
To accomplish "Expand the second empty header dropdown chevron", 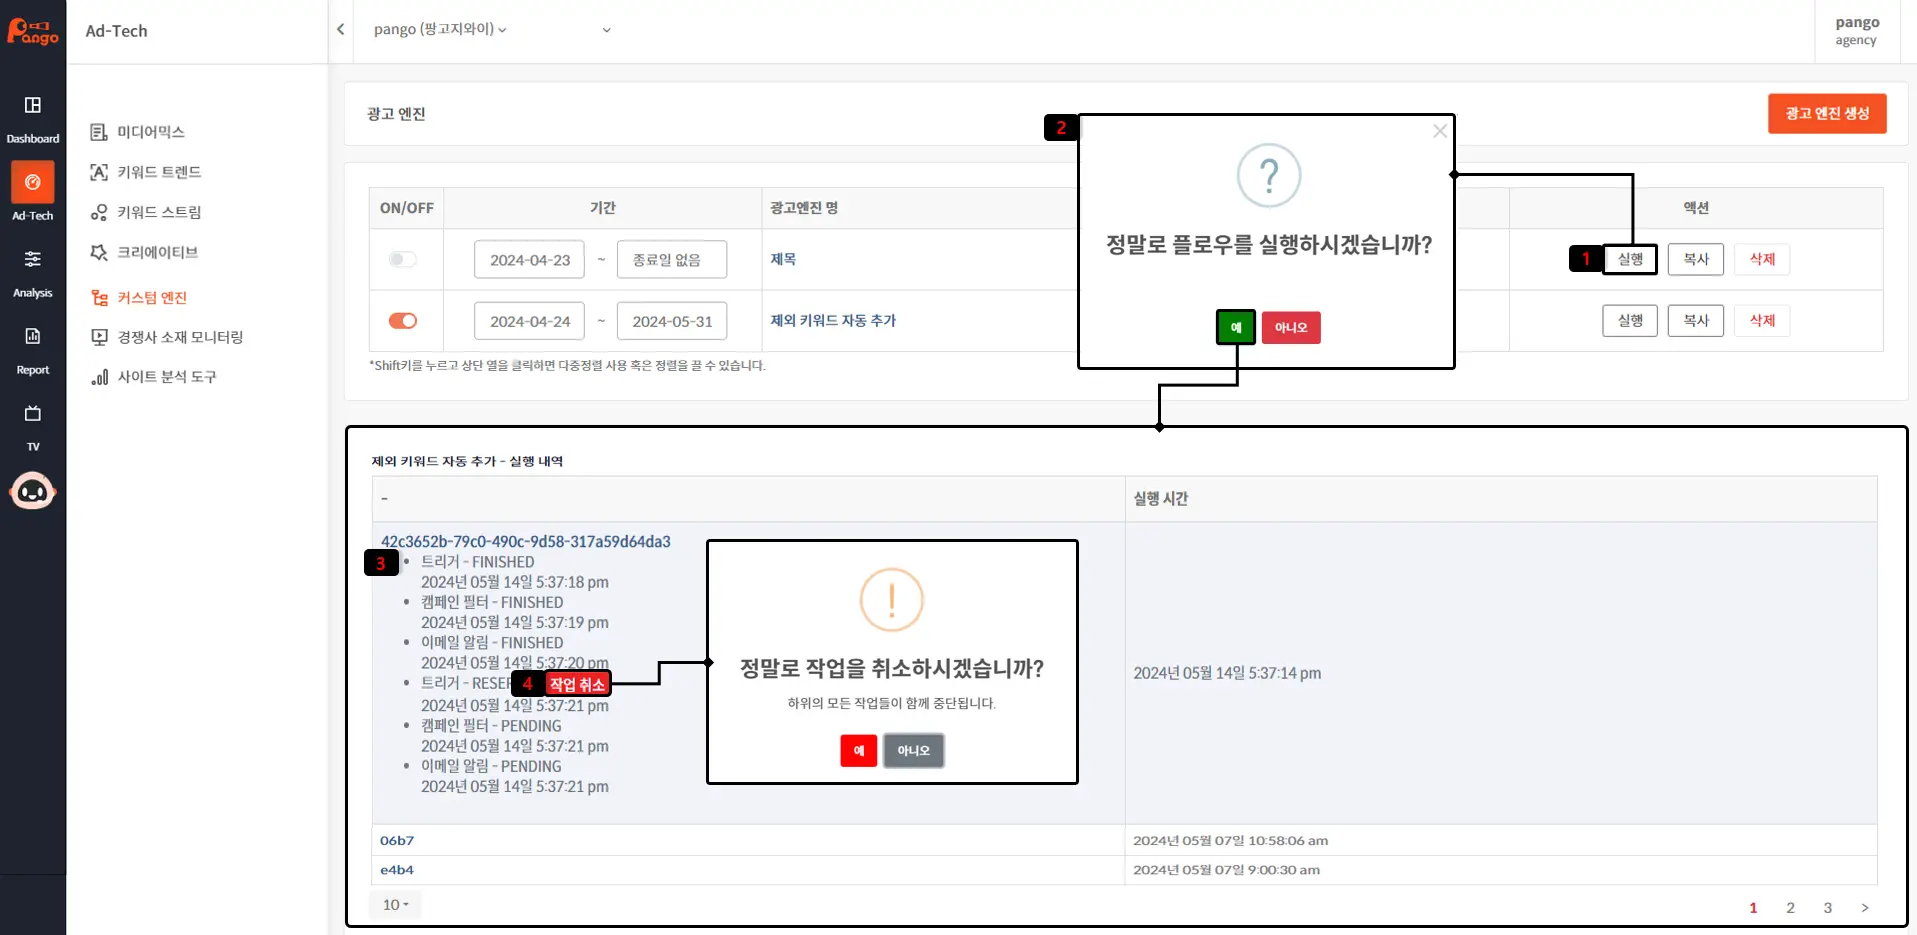I will click(606, 30).
